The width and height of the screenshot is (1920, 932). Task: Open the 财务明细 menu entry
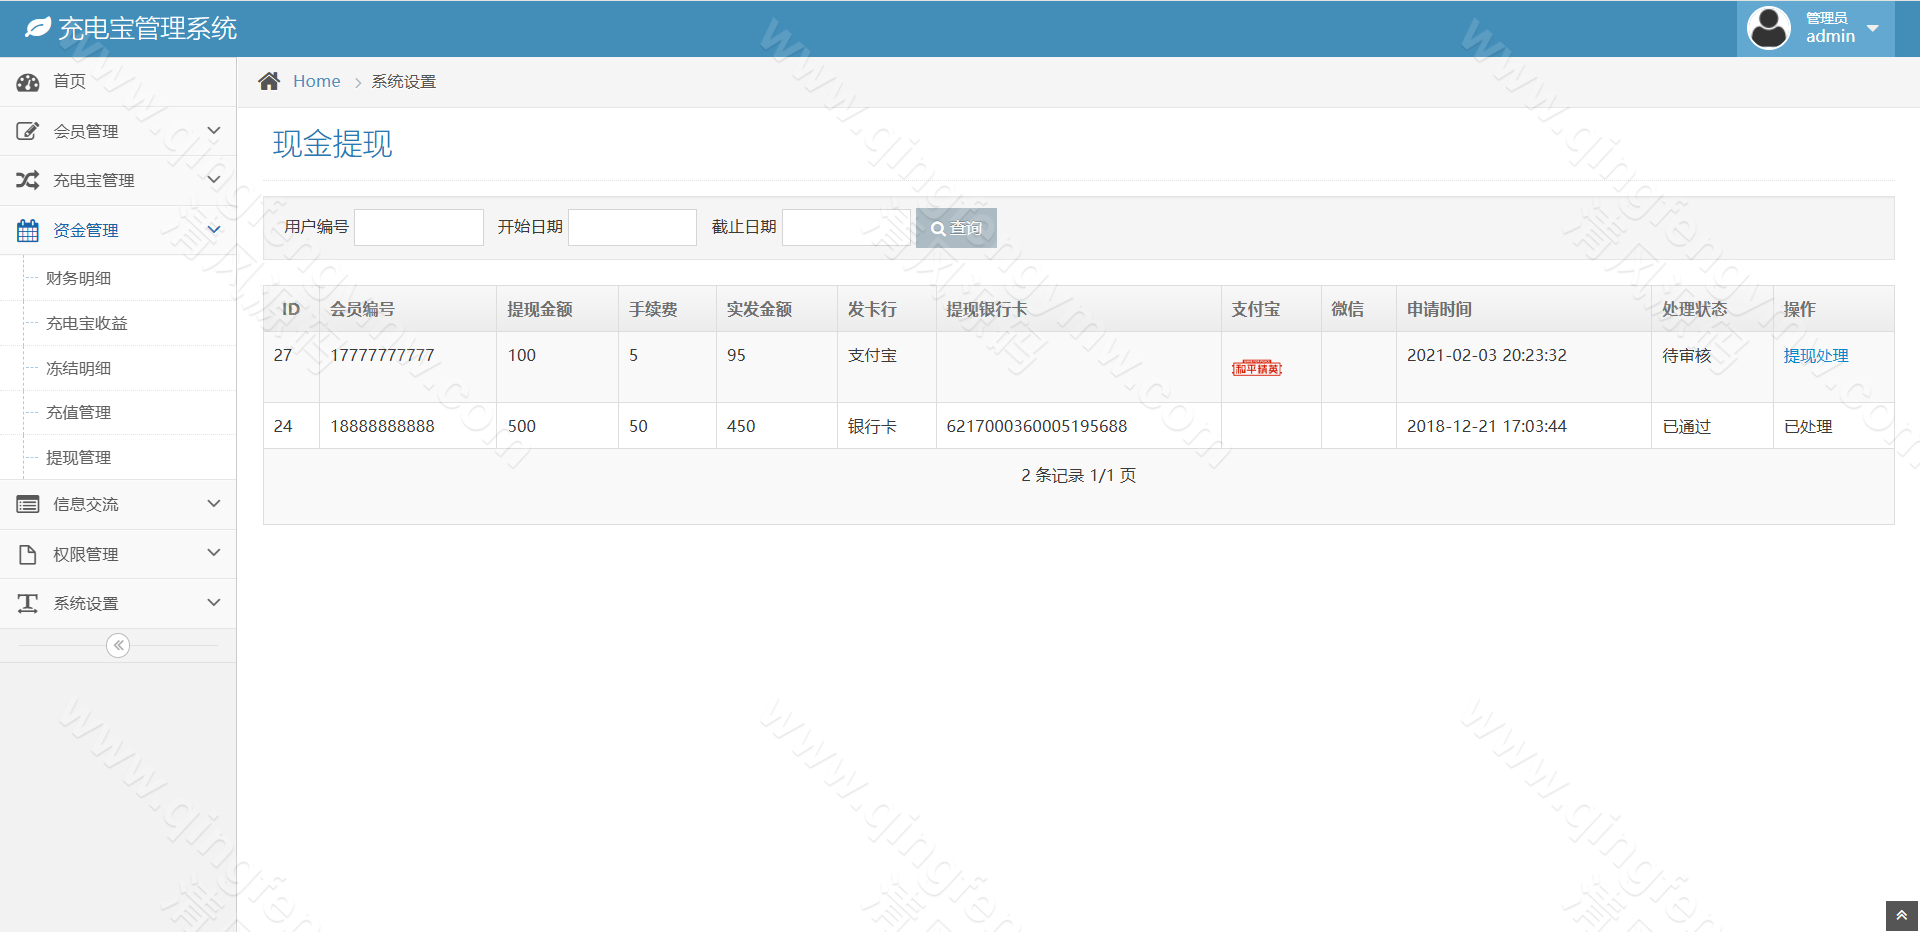coord(77,278)
